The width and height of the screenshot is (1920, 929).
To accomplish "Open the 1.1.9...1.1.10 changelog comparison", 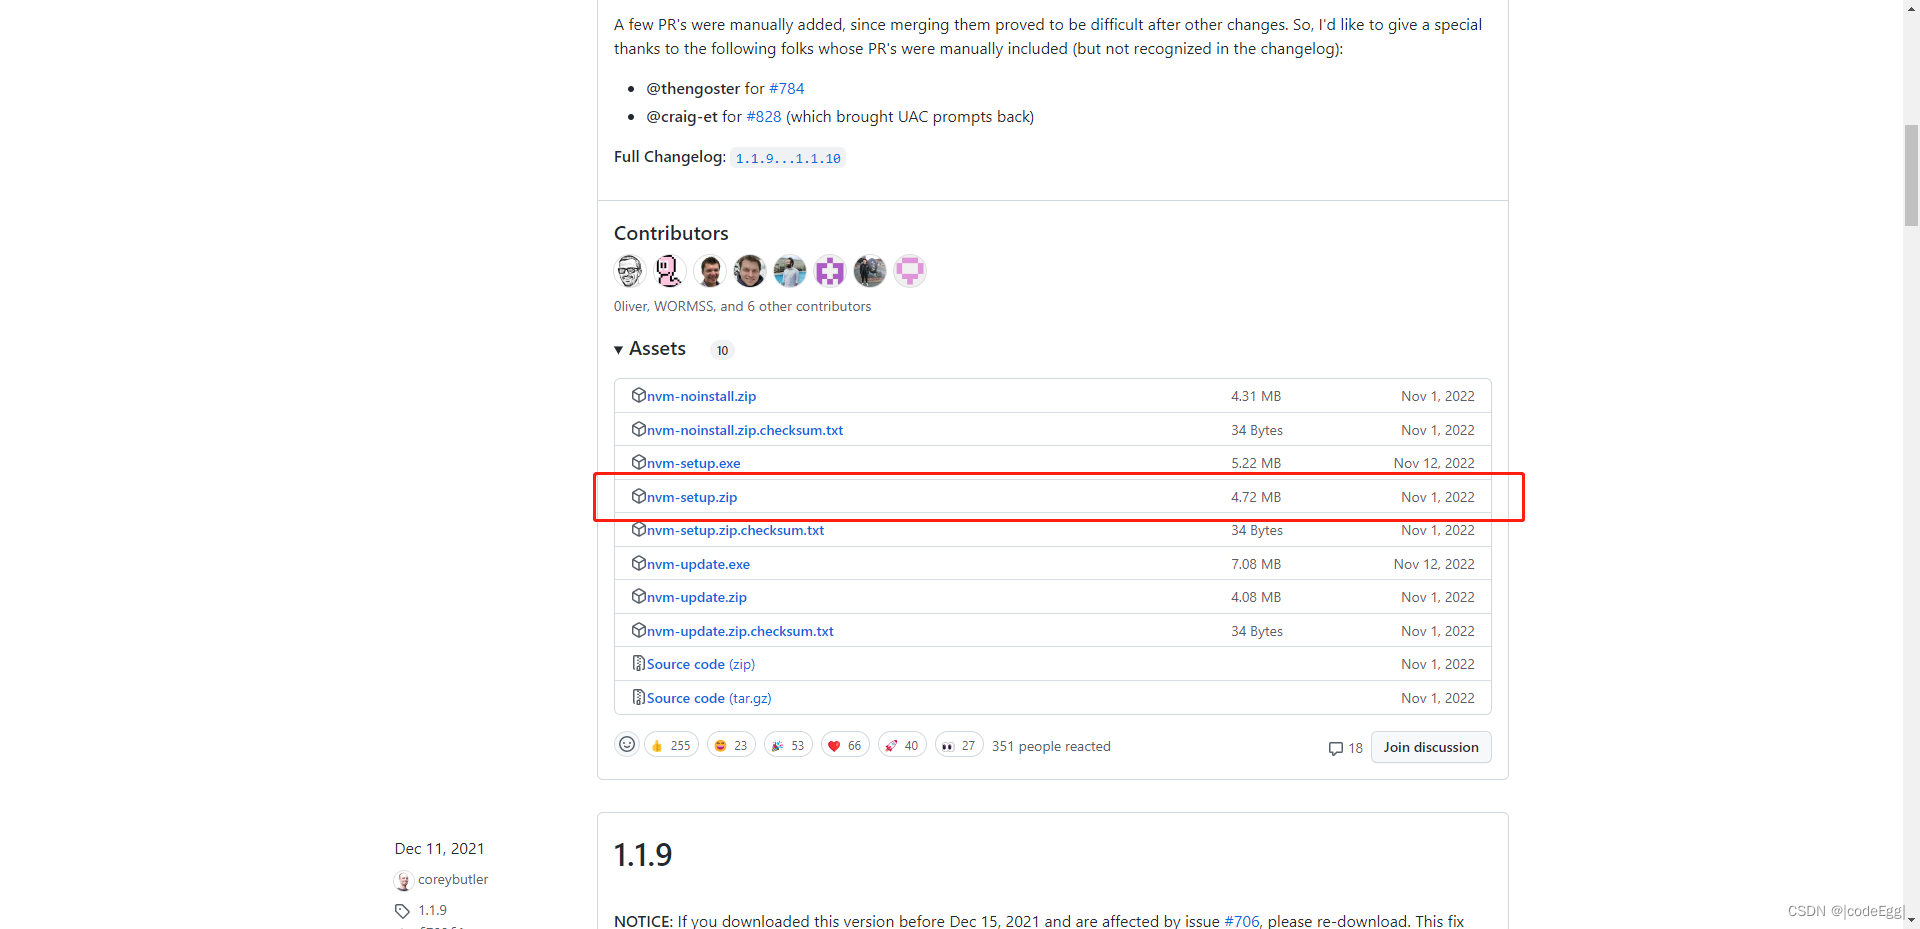I will (788, 158).
